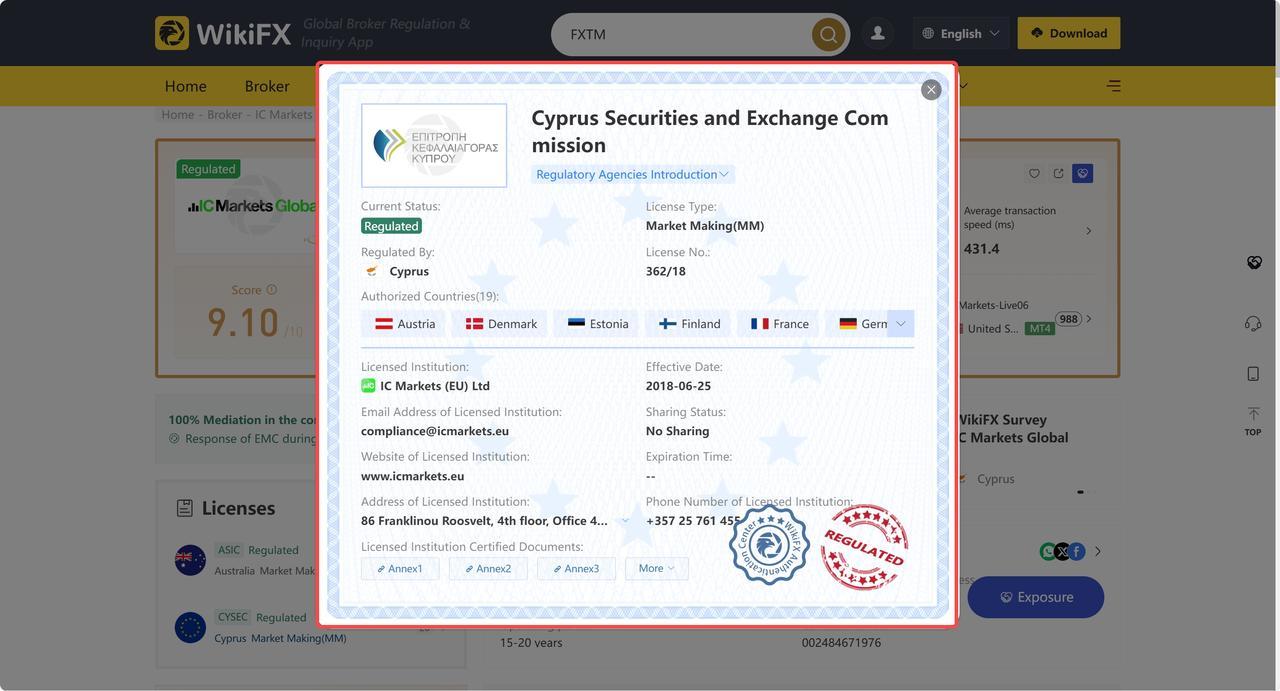Select the Finland country tag
The height and width of the screenshot is (691, 1280).
coord(689,324)
